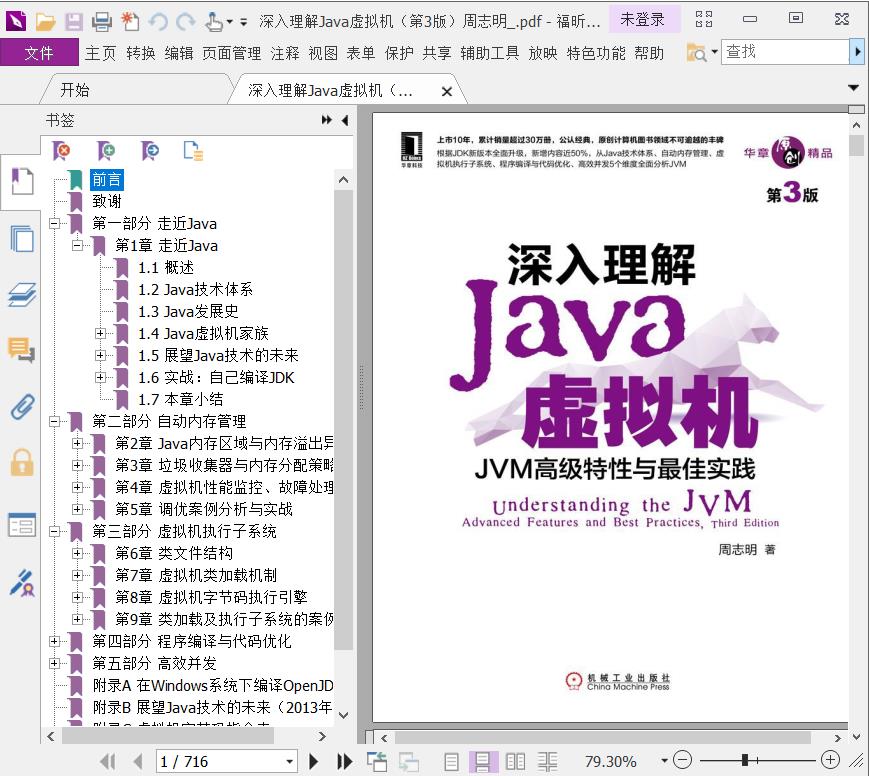Click the Undo arrow icon
This screenshot has height=776, width=869.
(x=159, y=22)
